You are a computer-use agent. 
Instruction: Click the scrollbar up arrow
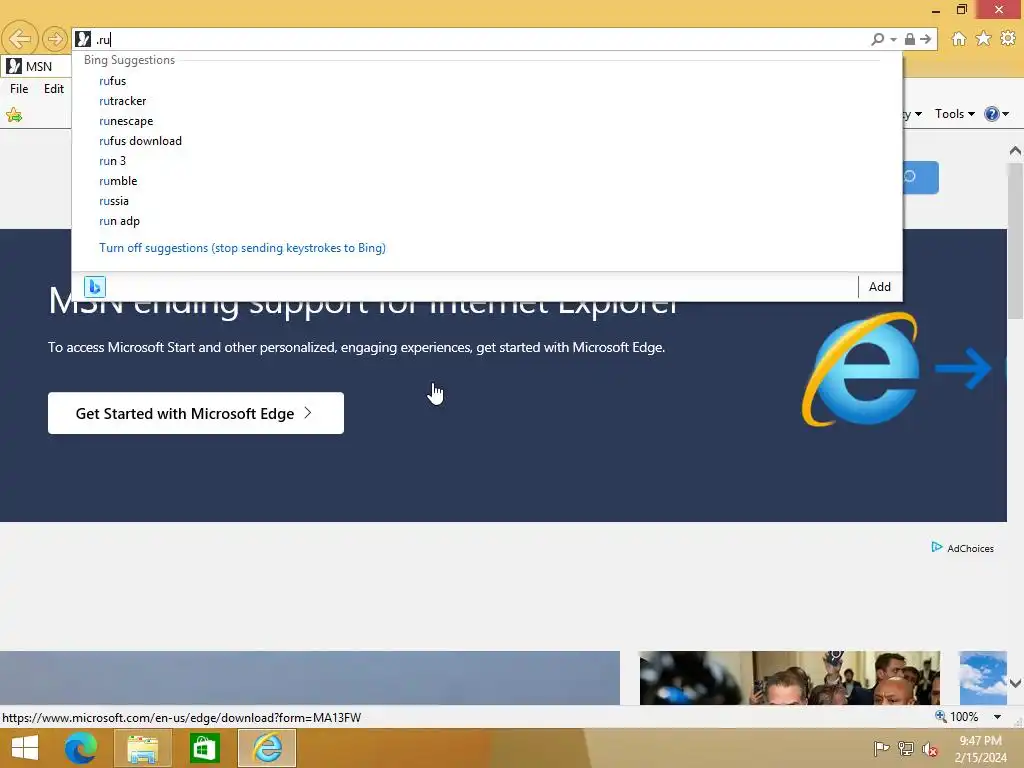point(1015,151)
